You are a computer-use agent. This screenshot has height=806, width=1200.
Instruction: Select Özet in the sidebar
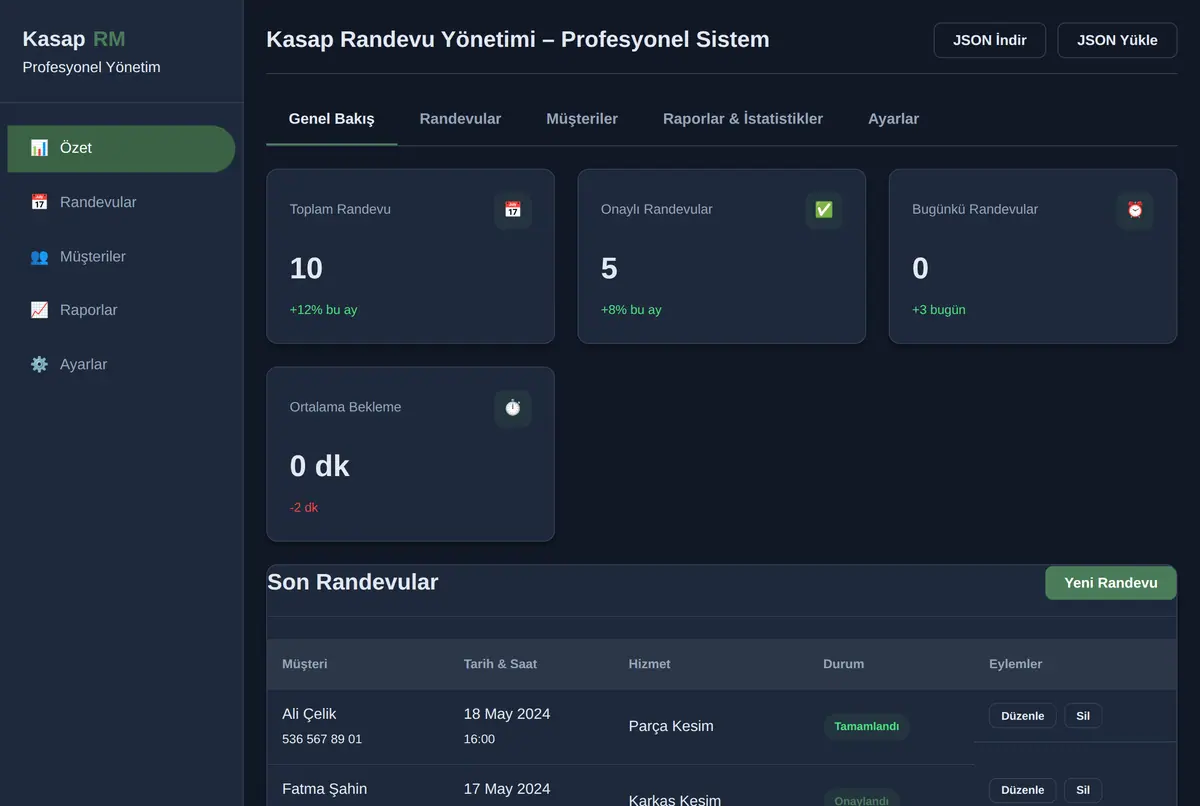[121, 148]
